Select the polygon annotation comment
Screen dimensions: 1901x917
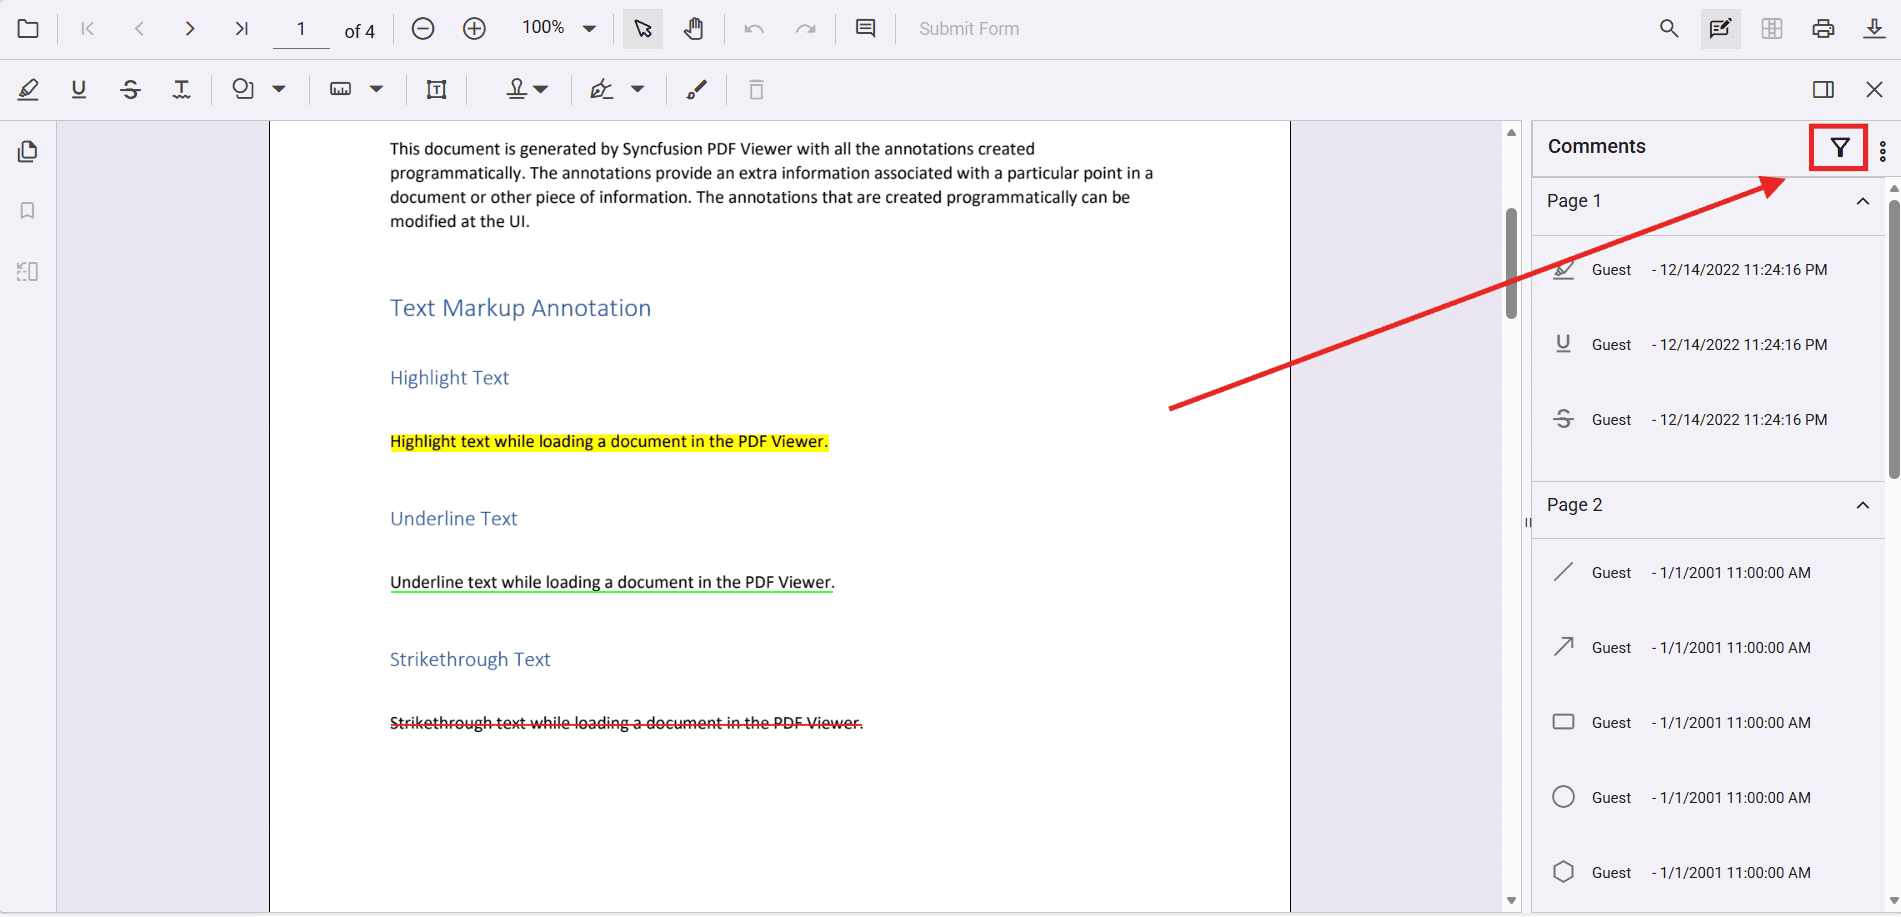[x=1708, y=873]
